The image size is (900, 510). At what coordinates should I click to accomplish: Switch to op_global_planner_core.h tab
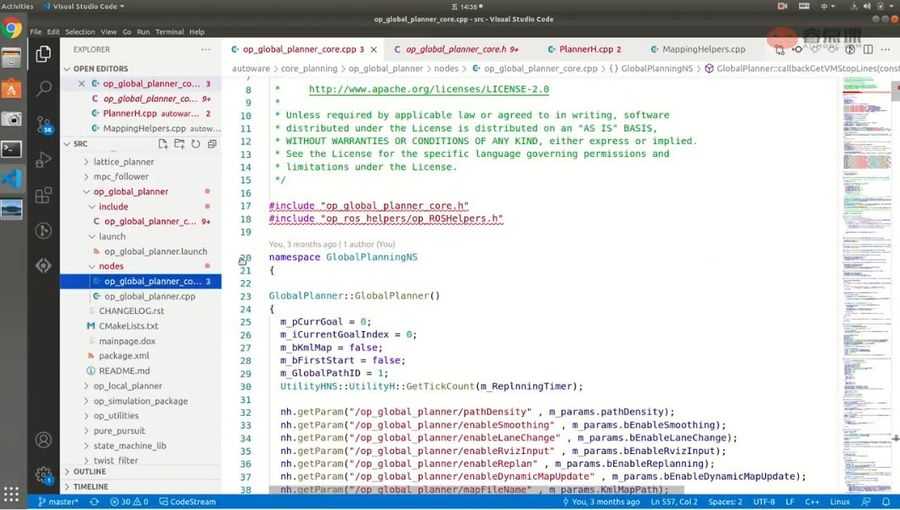pos(456,50)
